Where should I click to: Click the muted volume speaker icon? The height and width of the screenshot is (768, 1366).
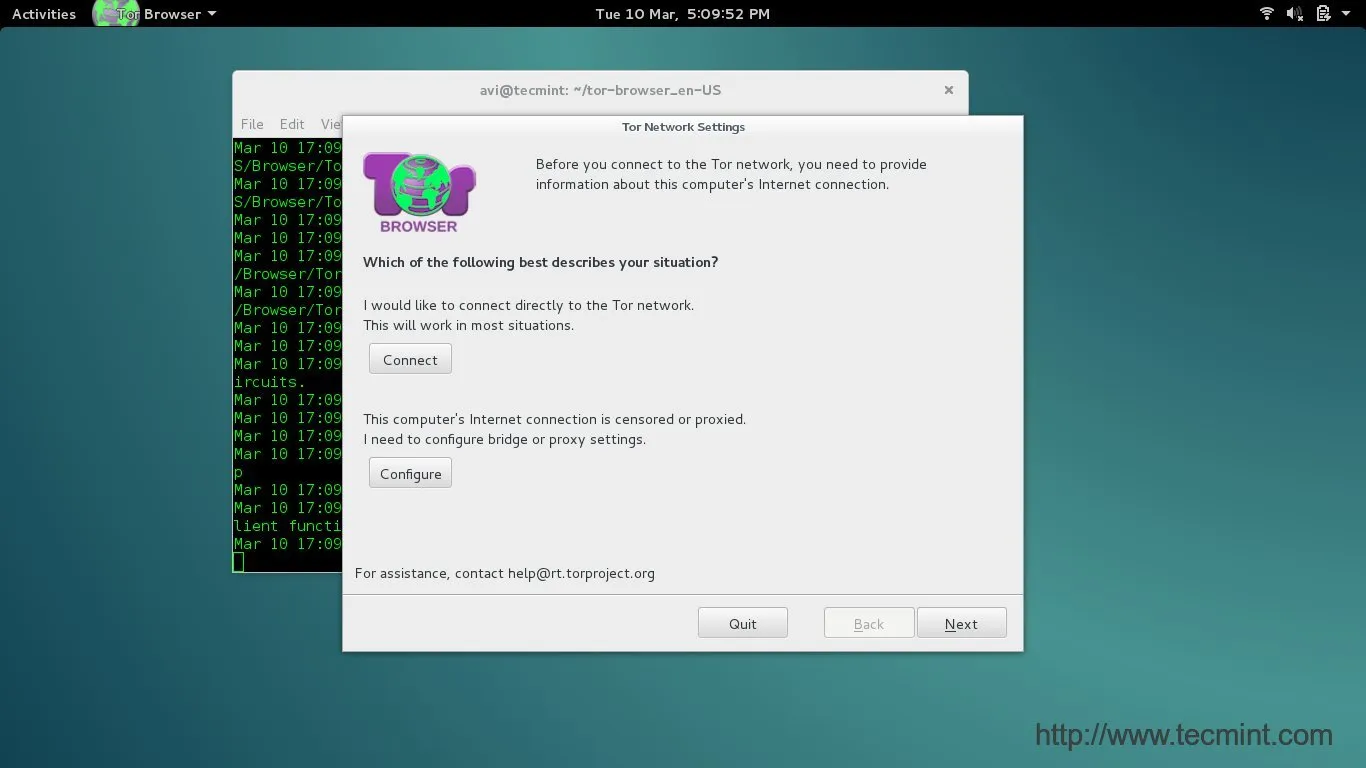1294,14
